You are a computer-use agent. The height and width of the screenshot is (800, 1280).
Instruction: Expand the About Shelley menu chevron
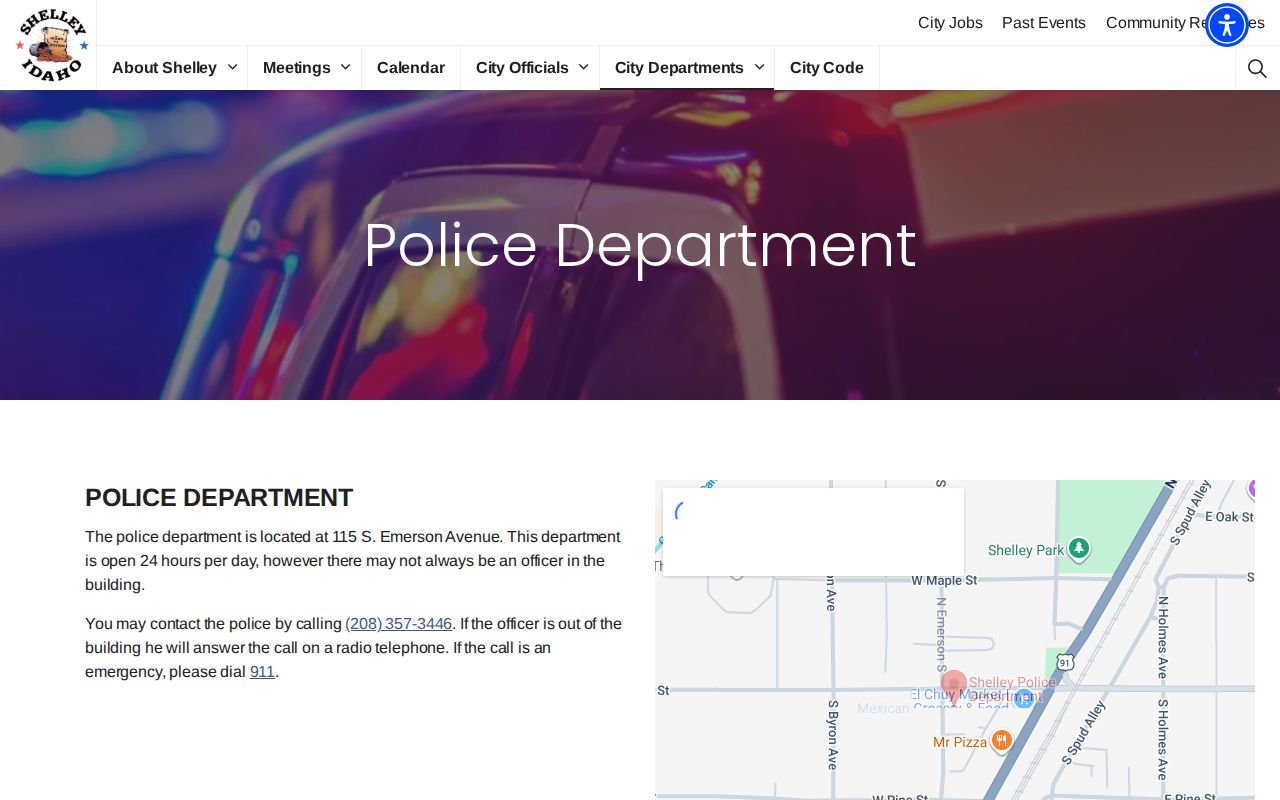tap(232, 67)
